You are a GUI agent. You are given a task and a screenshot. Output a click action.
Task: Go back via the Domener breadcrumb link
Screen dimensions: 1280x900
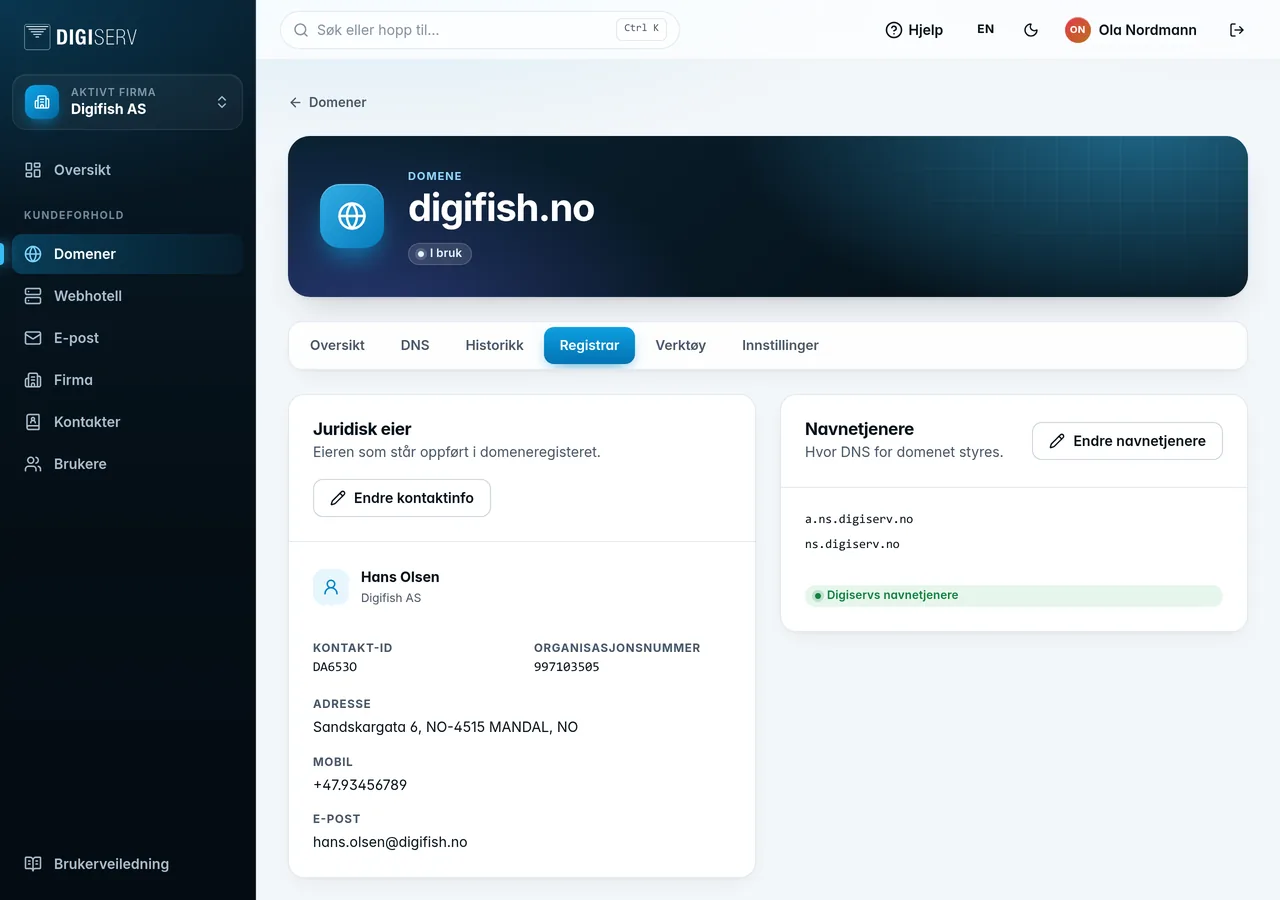328,102
